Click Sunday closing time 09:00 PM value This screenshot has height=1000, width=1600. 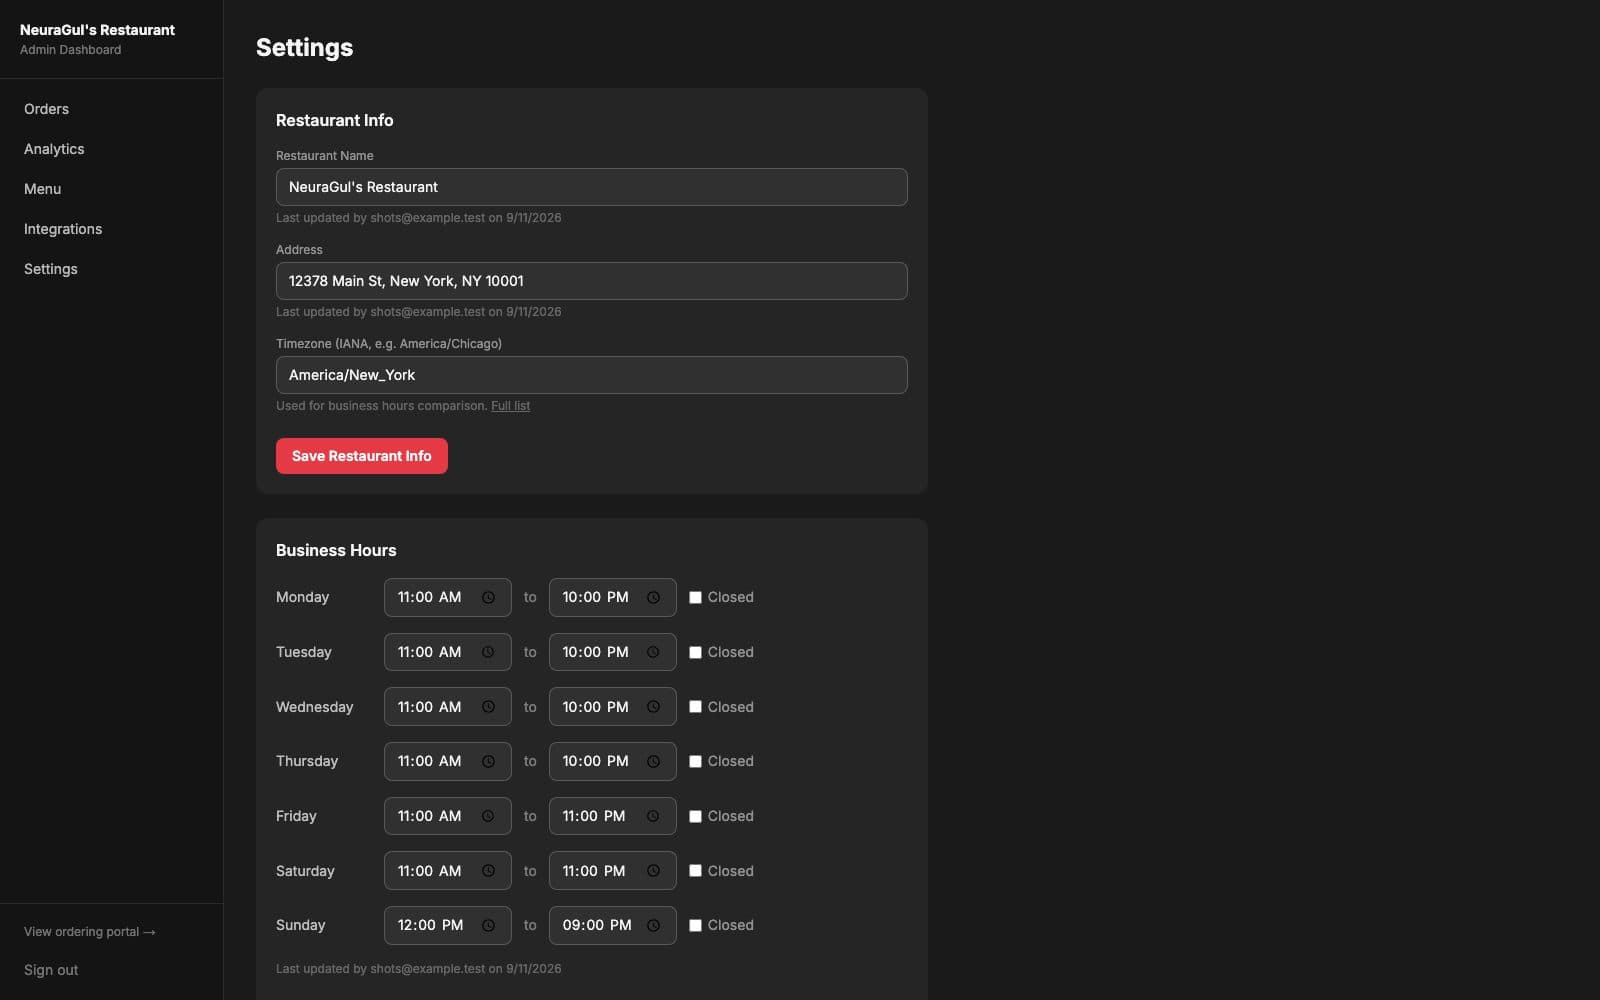597,925
